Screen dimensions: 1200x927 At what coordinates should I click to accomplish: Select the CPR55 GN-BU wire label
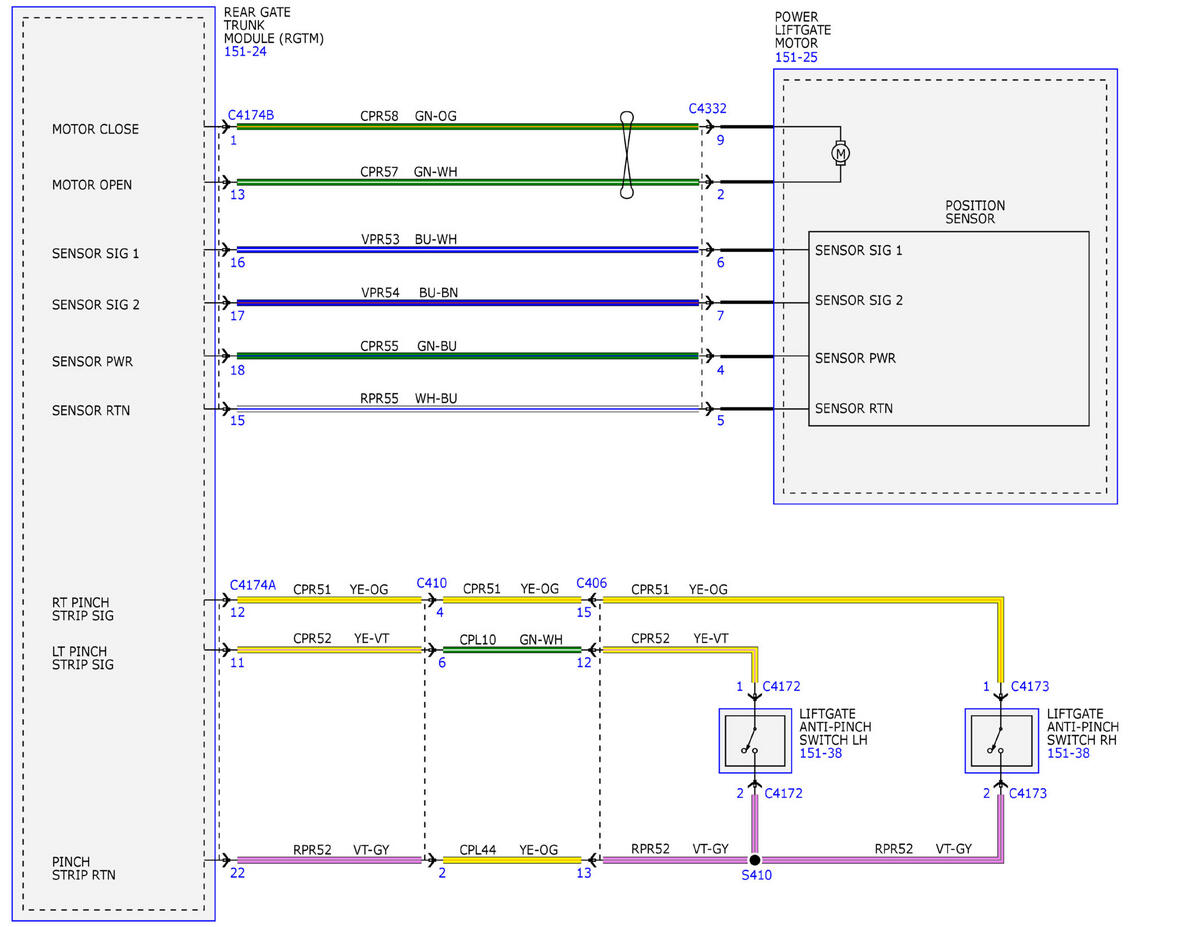[409, 346]
